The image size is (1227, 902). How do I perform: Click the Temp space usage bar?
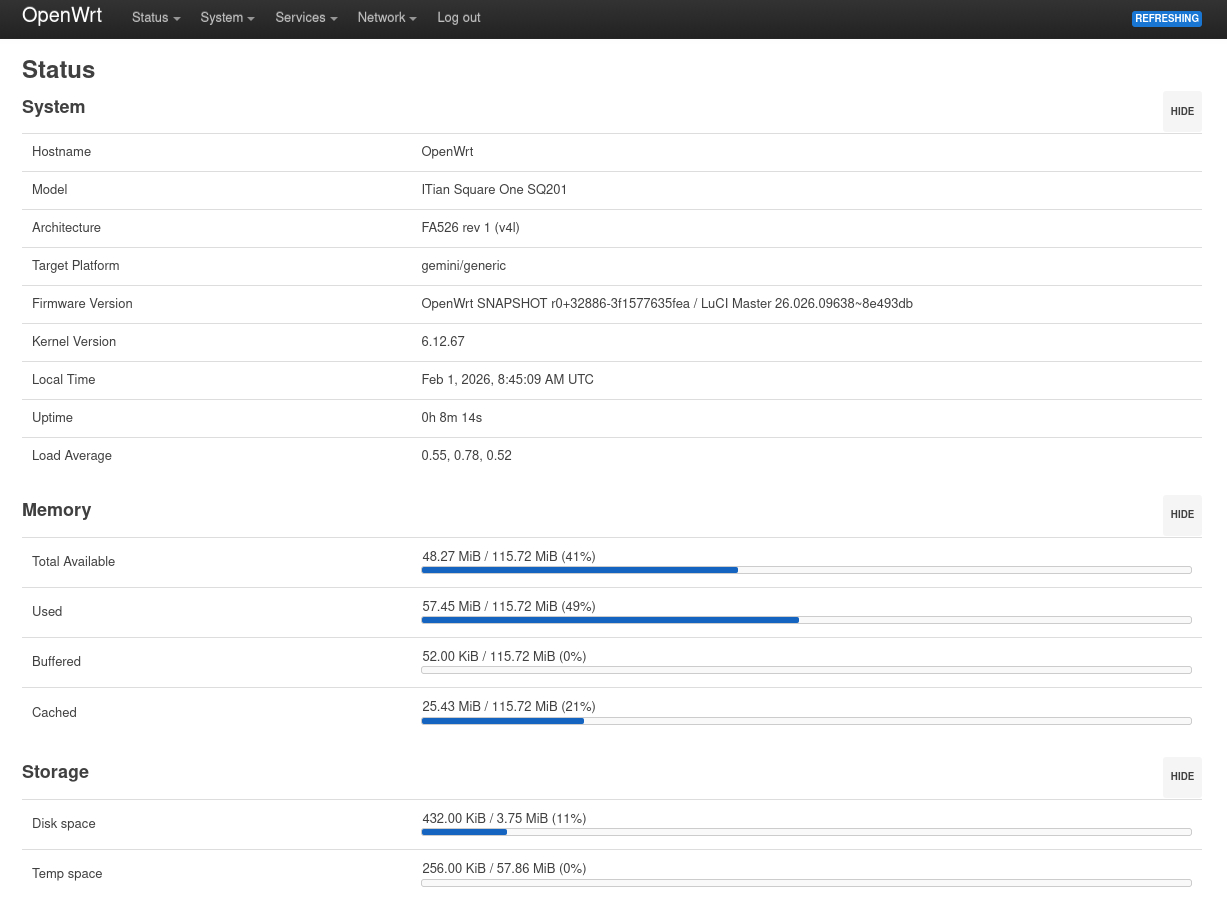pyautogui.click(x=806, y=883)
